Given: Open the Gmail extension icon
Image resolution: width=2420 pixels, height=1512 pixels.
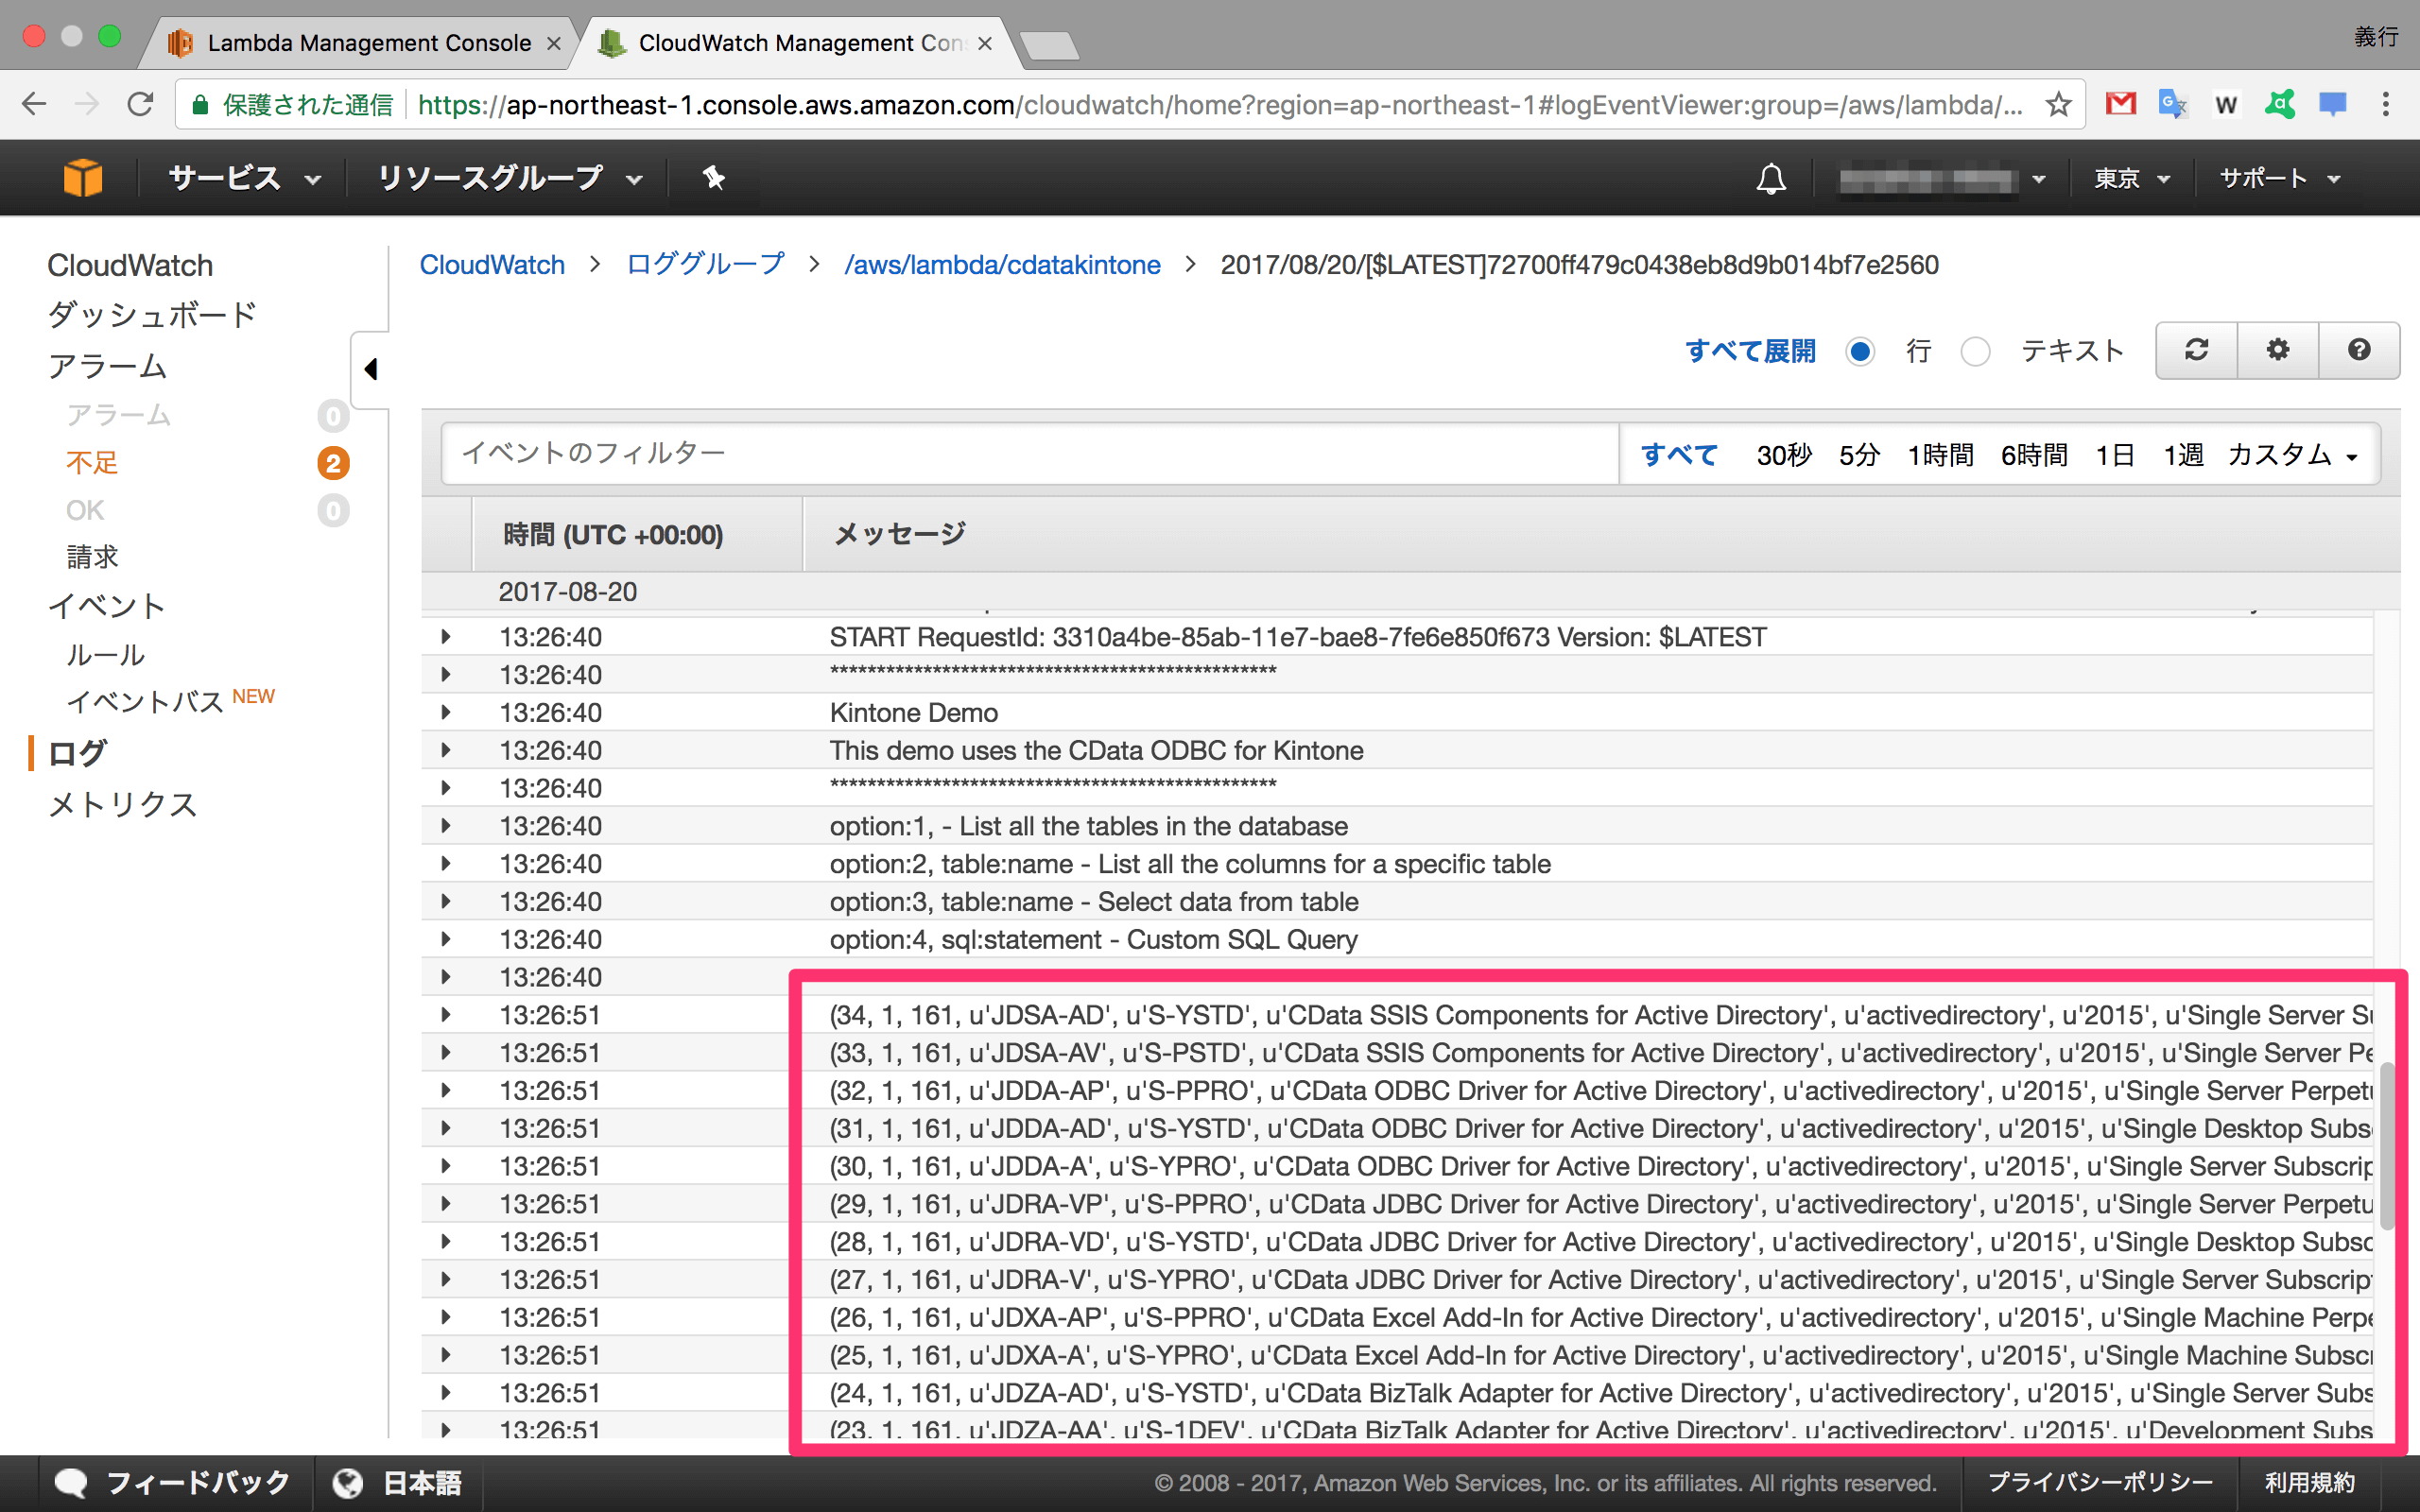Looking at the screenshot, I should [2122, 104].
